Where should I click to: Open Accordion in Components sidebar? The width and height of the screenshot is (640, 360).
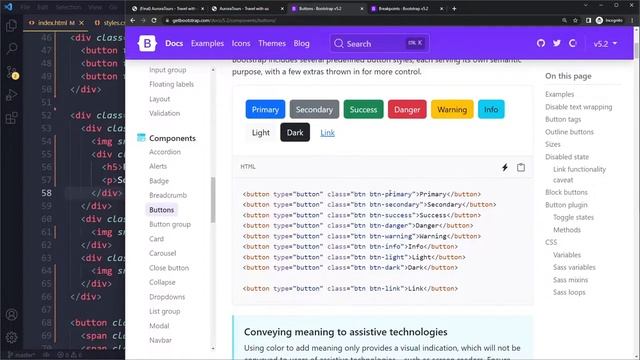coord(165,152)
